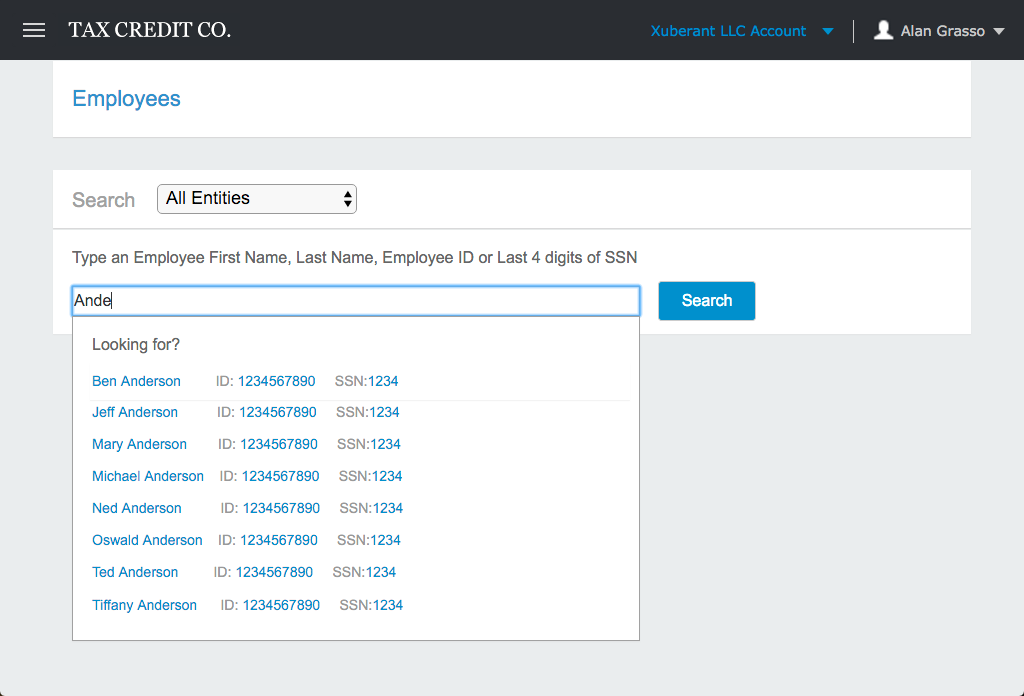Click Tiffany Anderson's ID number
The image size is (1024, 696).
(282, 606)
